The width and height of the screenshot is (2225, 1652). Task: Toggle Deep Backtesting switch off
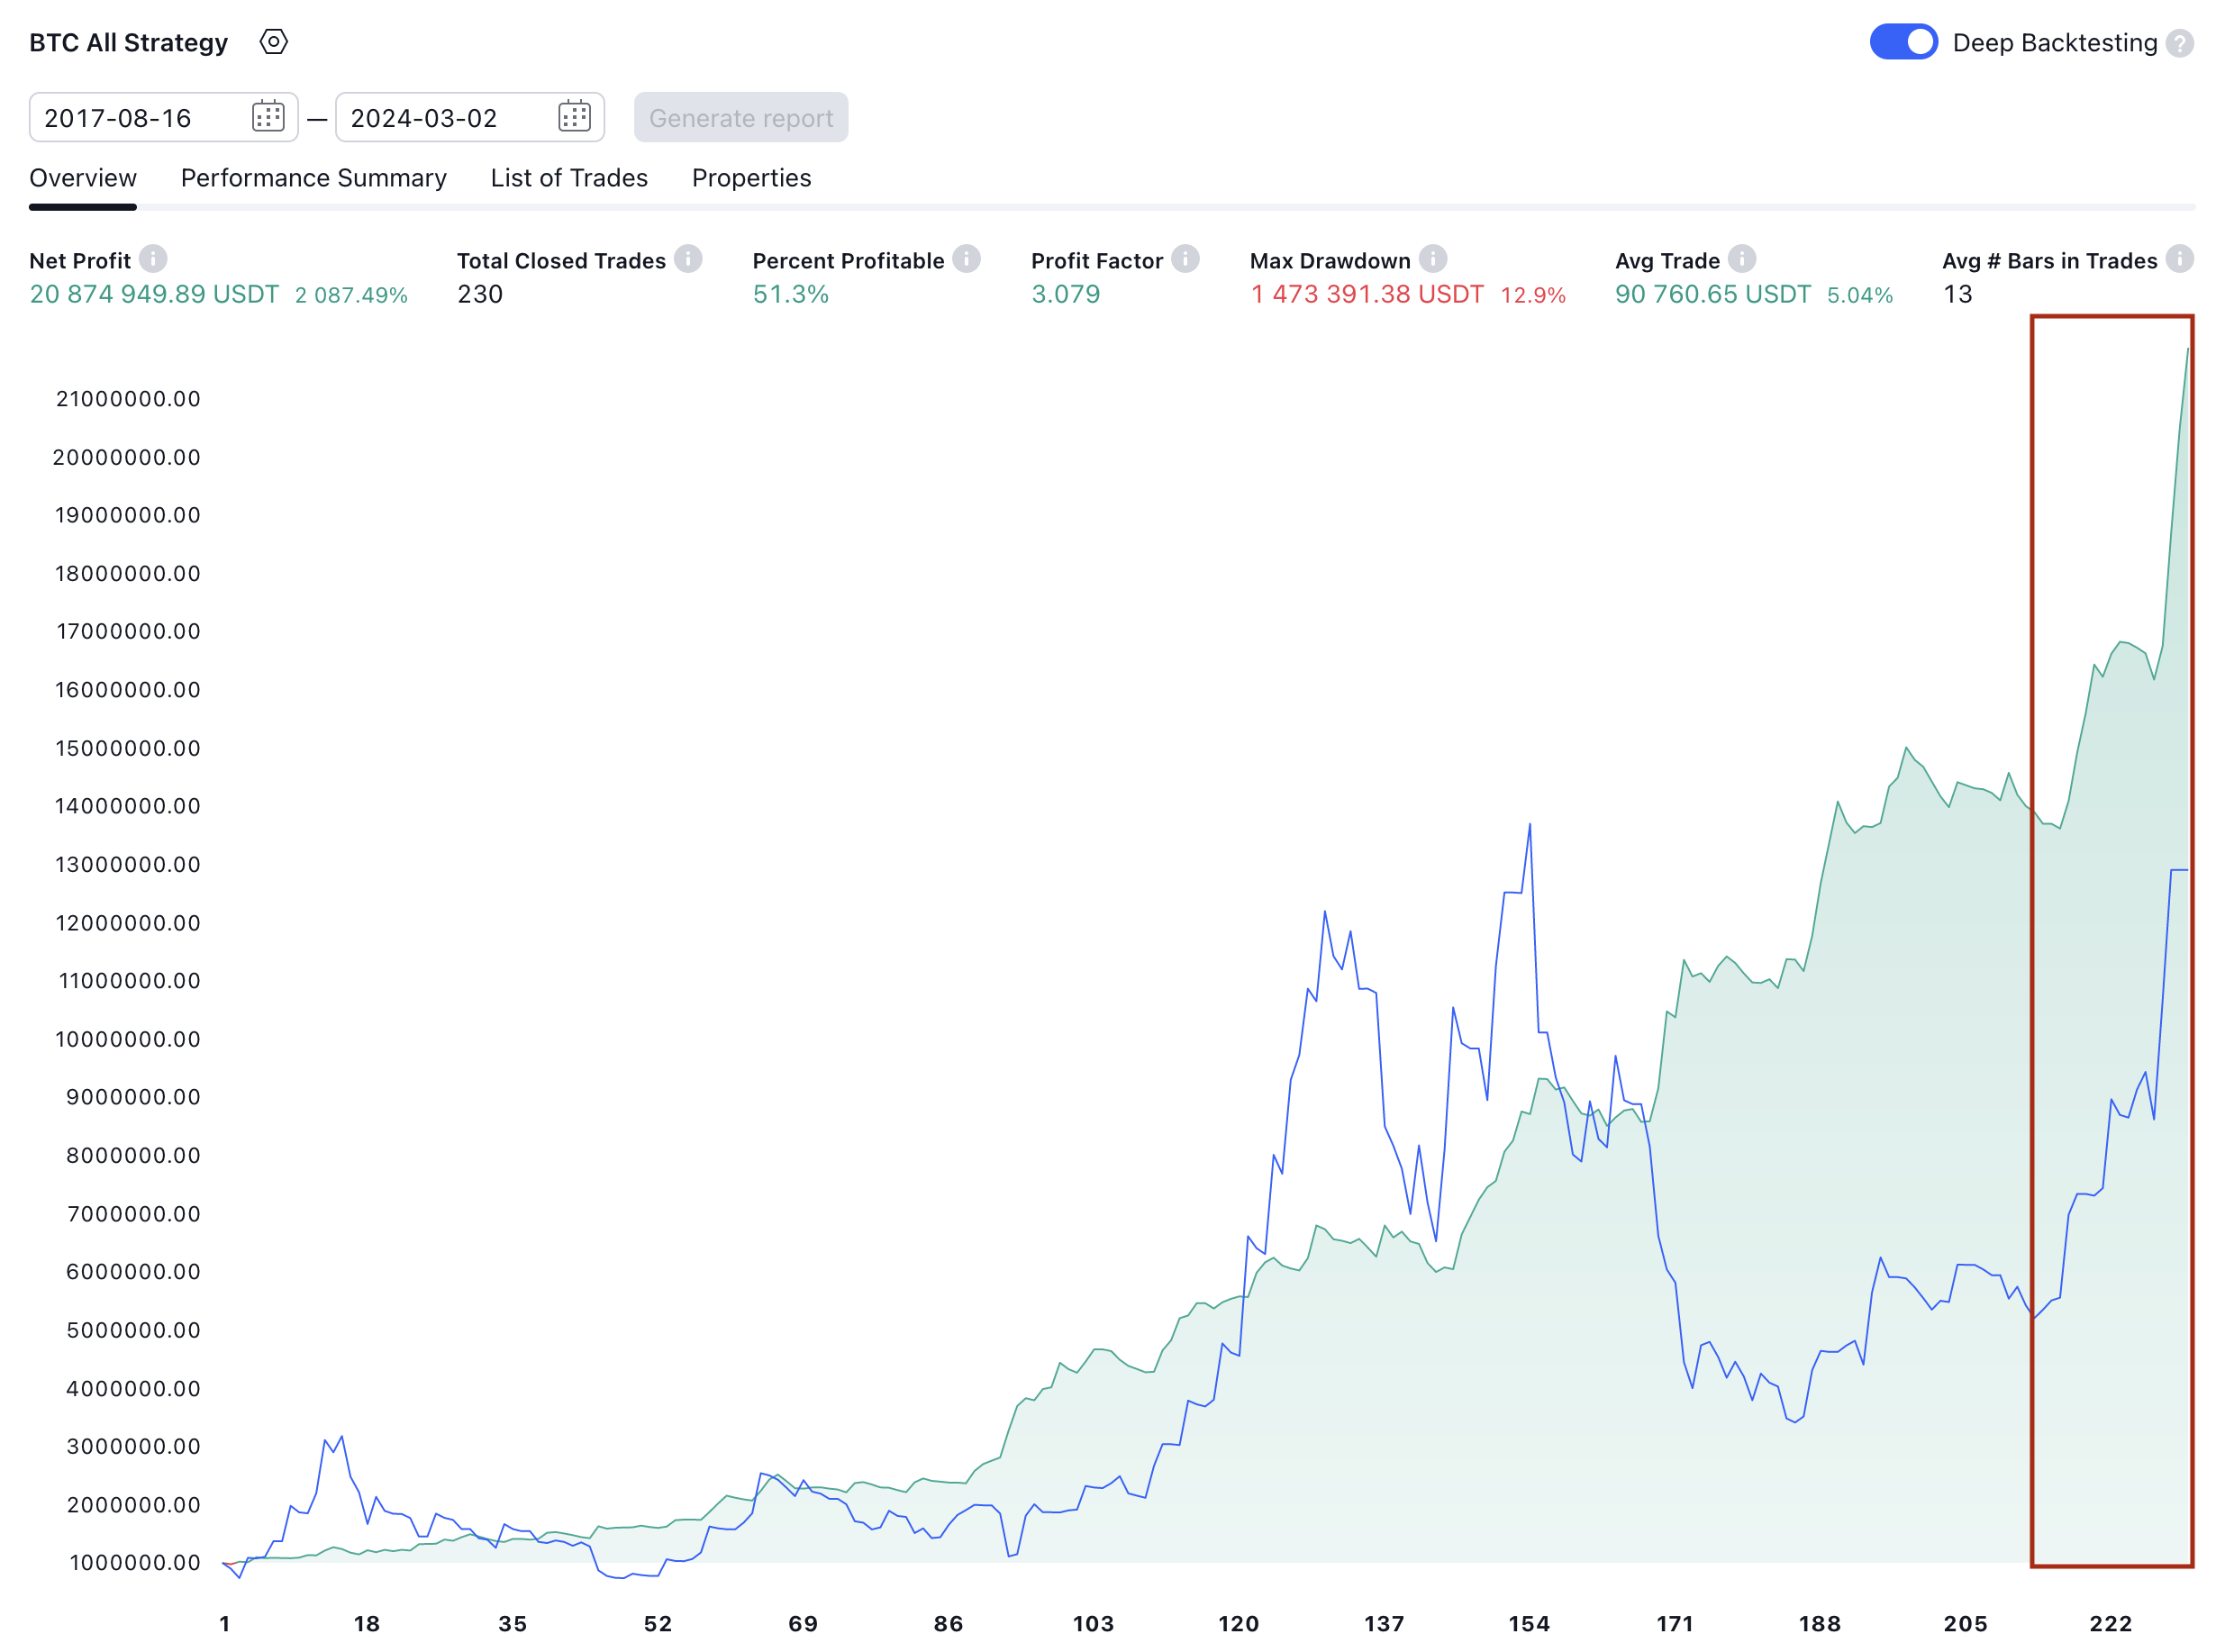coord(1903,42)
